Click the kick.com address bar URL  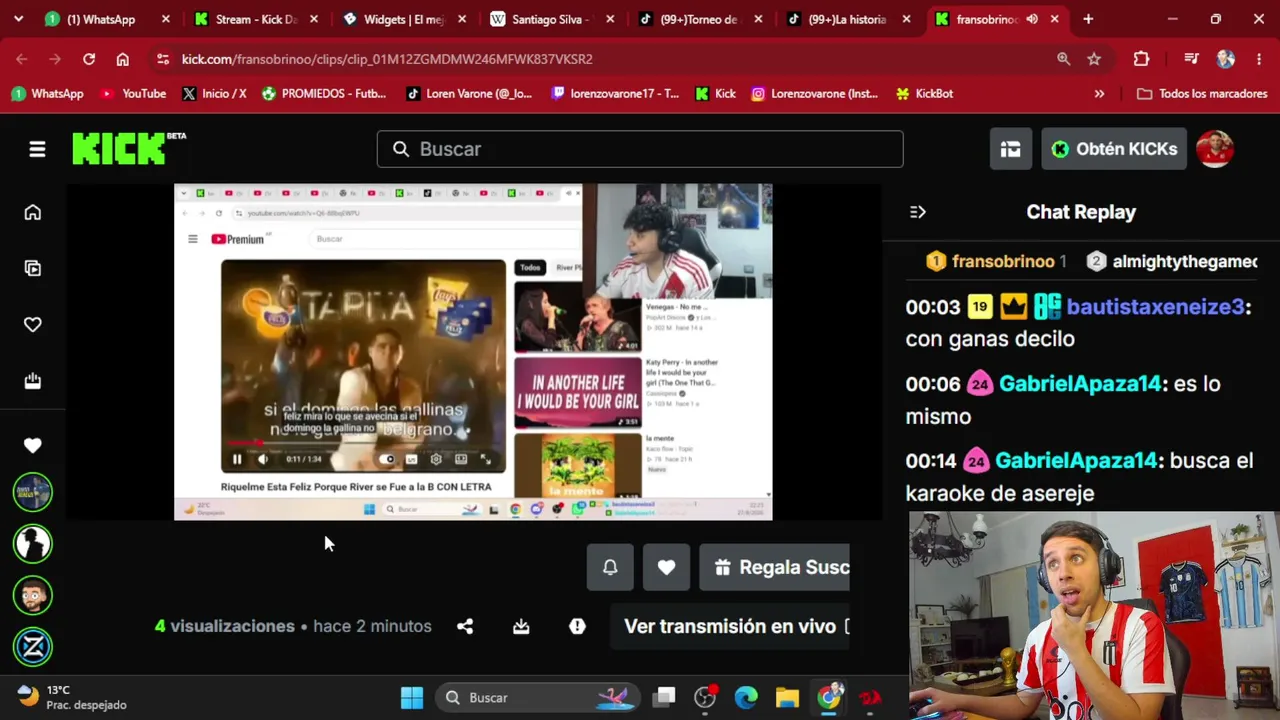tap(387, 59)
